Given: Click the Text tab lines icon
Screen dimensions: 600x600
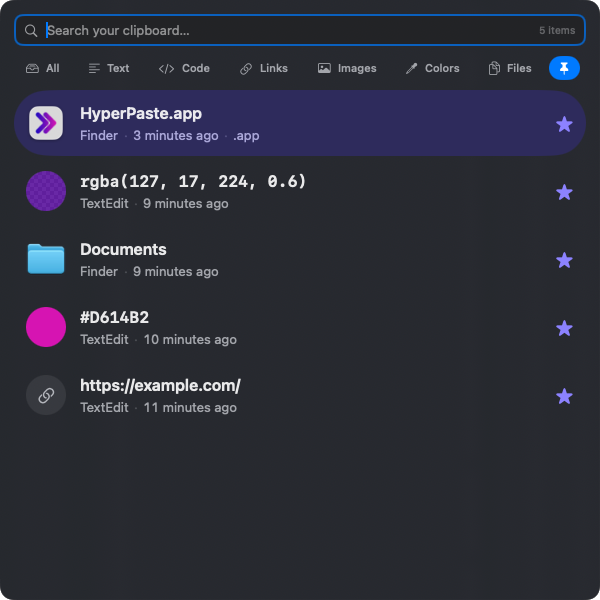Looking at the screenshot, I should pyautogui.click(x=94, y=68).
